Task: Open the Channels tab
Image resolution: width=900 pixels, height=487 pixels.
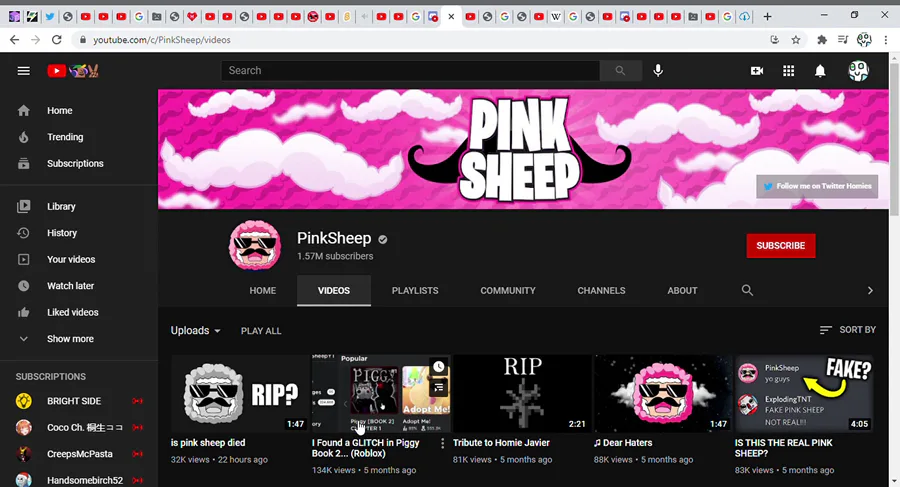Action: click(x=601, y=291)
